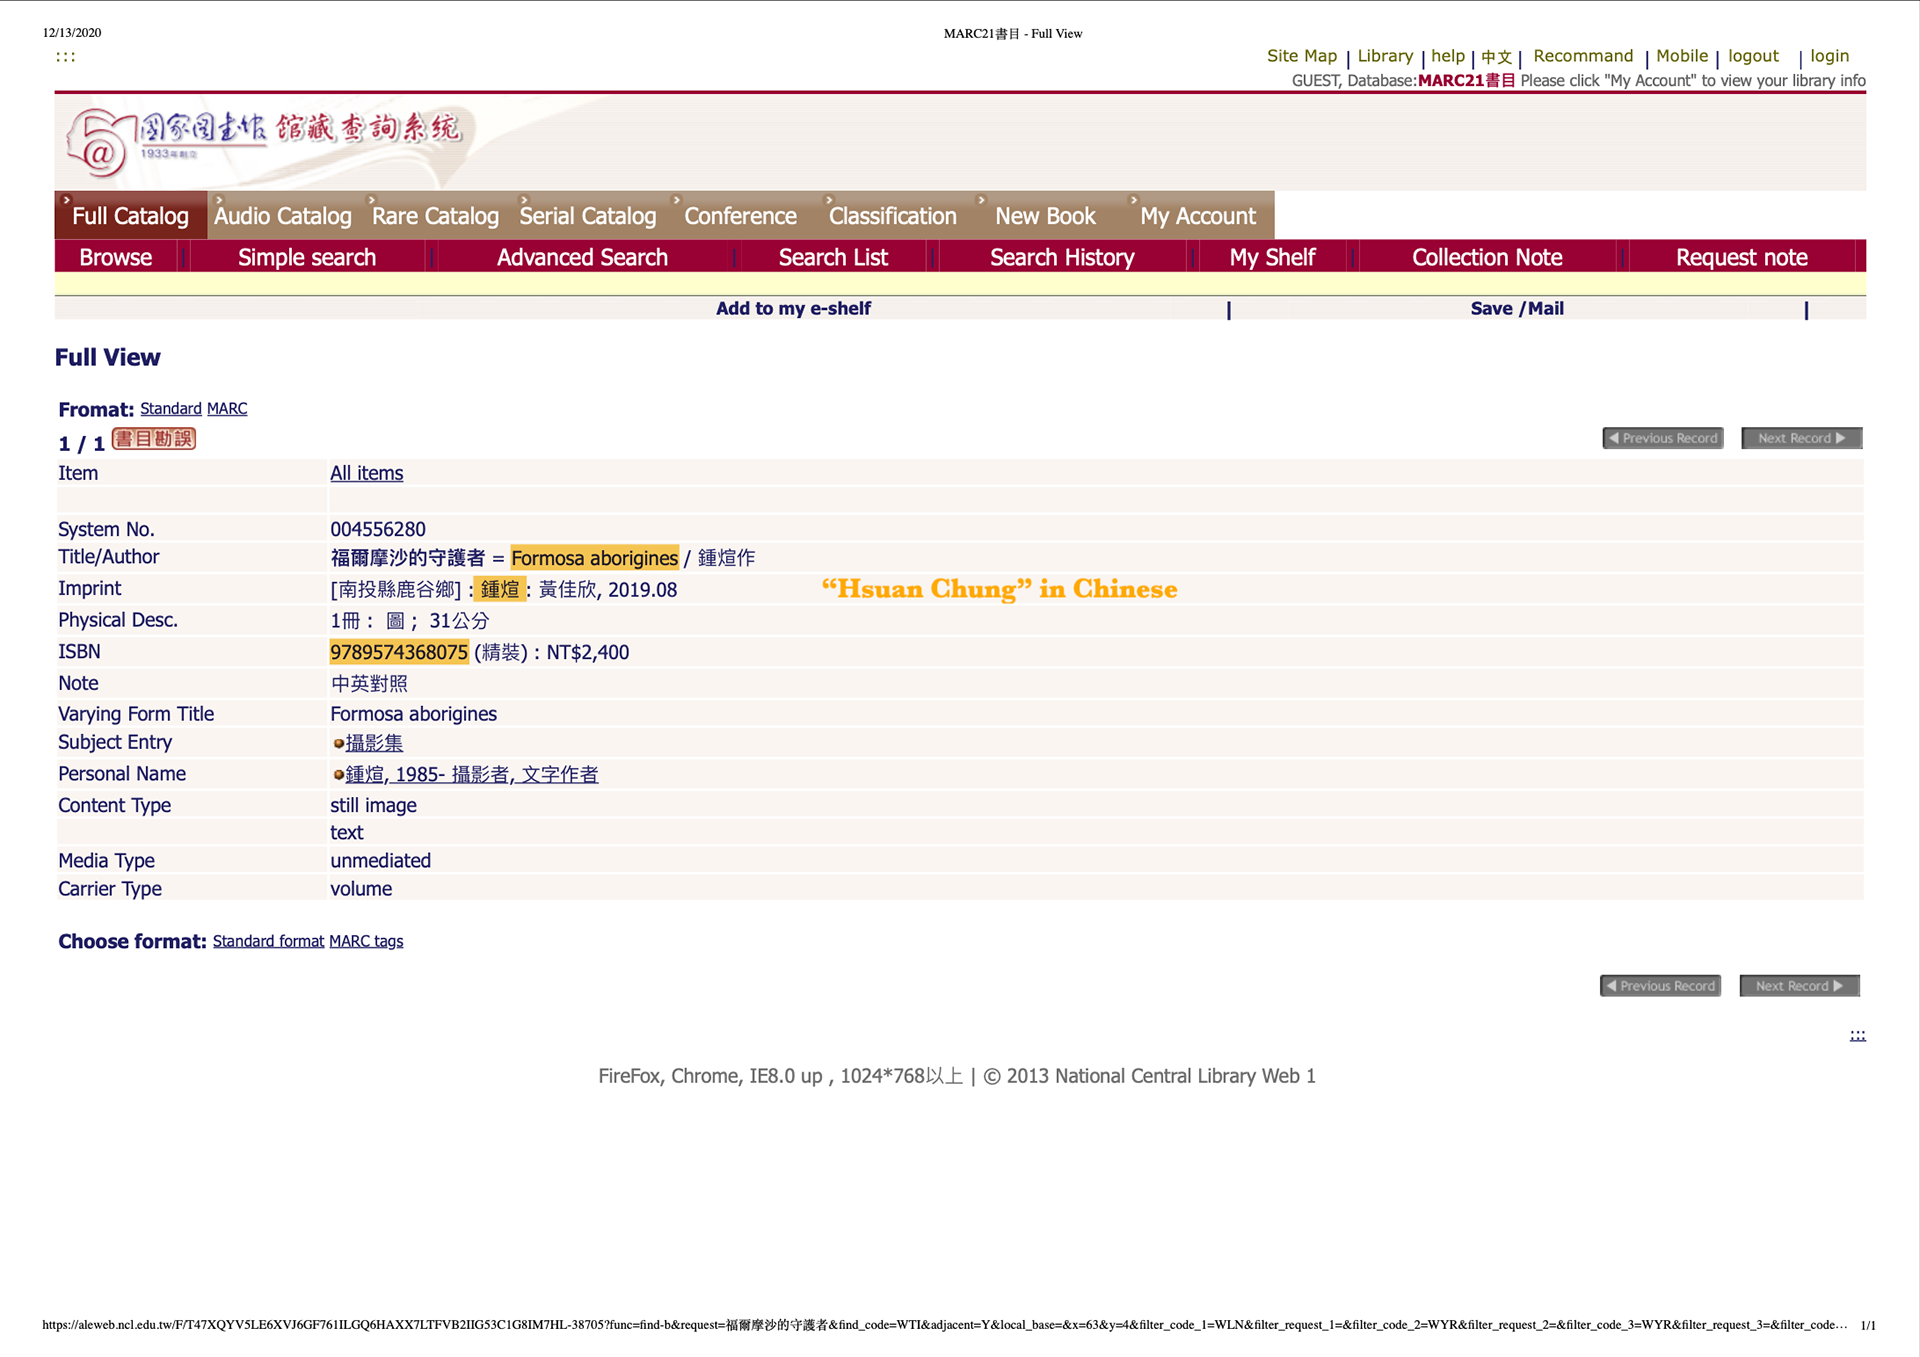Click the bottom Previous Record arrow button
The width and height of the screenshot is (1920, 1357).
(1660, 986)
